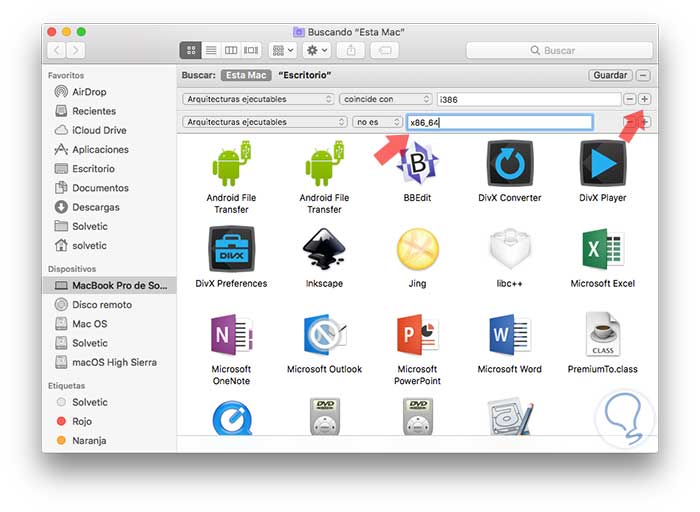The image size is (700, 512).
Task: Click the i386 criteria text field
Action: point(529,99)
